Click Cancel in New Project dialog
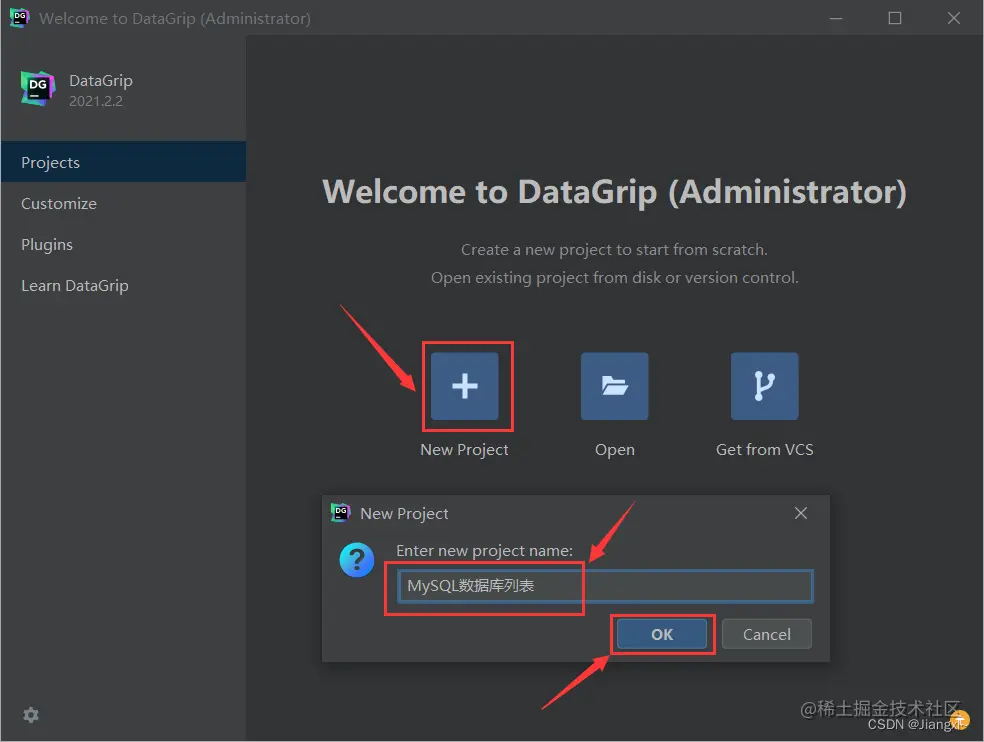The image size is (984, 742). click(x=767, y=634)
